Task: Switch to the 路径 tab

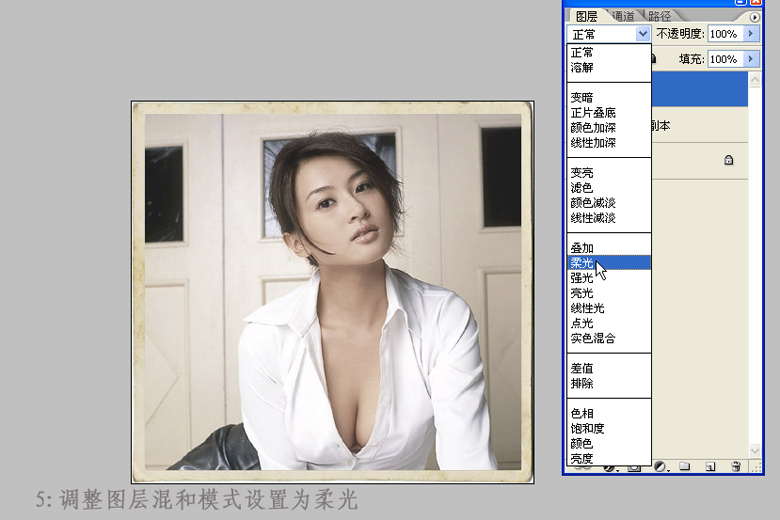Action: 660,16
